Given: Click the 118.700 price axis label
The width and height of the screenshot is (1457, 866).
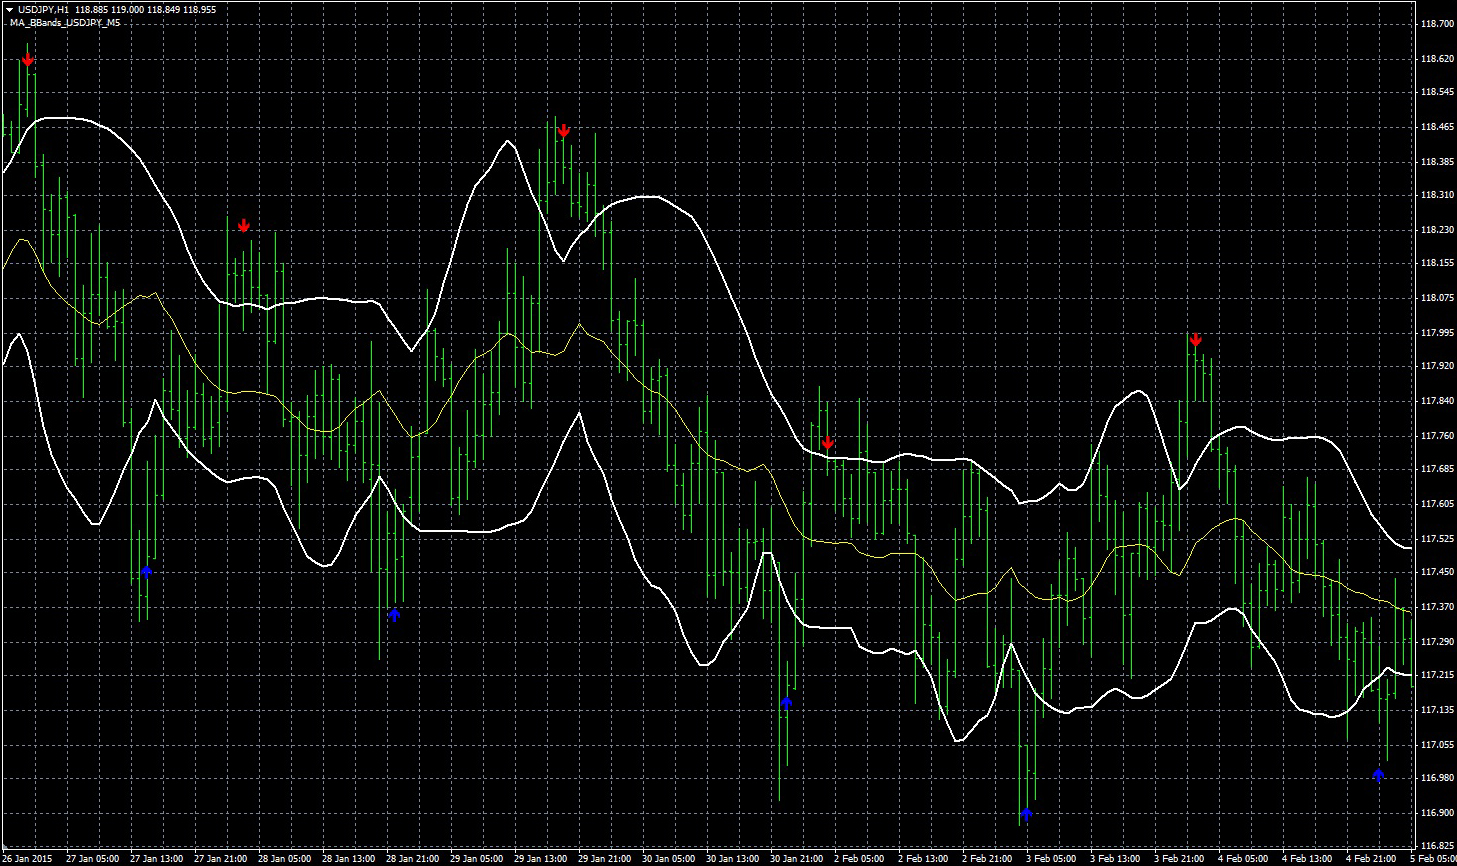Looking at the screenshot, I should 1437,24.
